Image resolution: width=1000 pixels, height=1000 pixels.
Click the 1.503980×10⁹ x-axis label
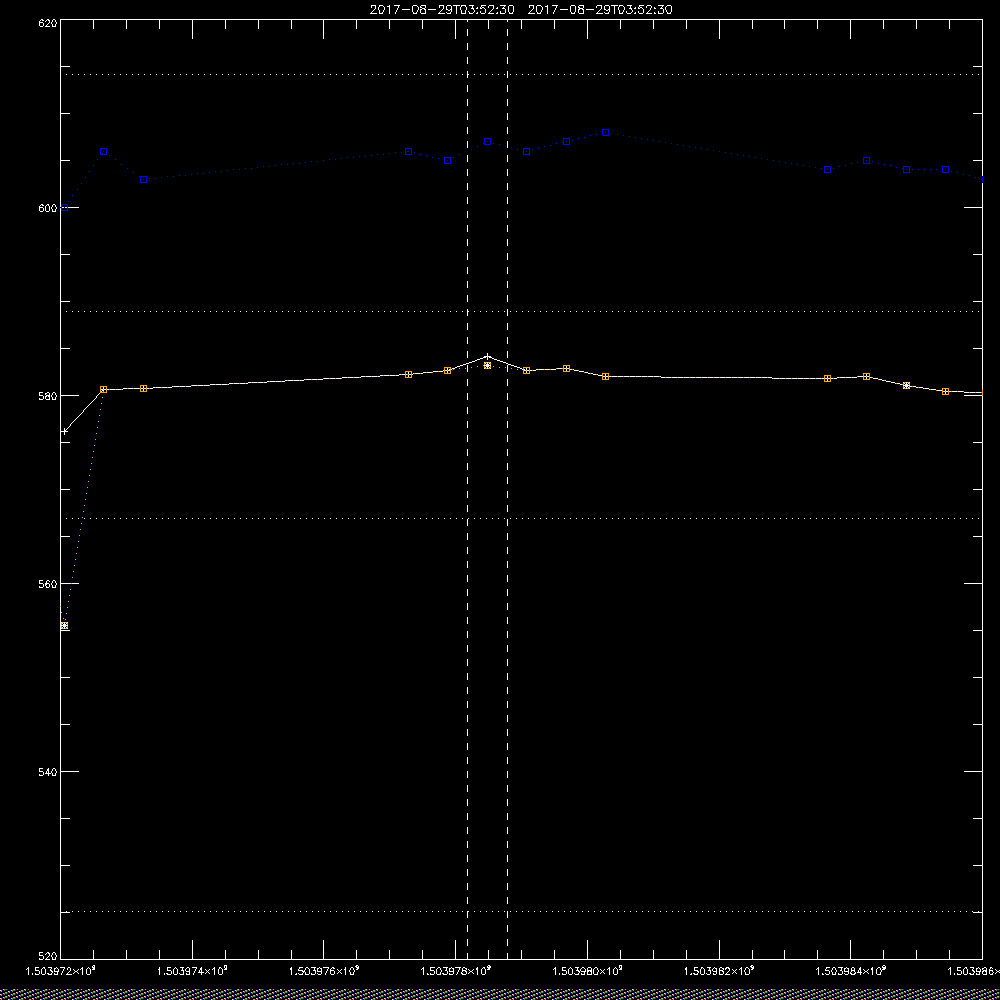tap(587, 971)
